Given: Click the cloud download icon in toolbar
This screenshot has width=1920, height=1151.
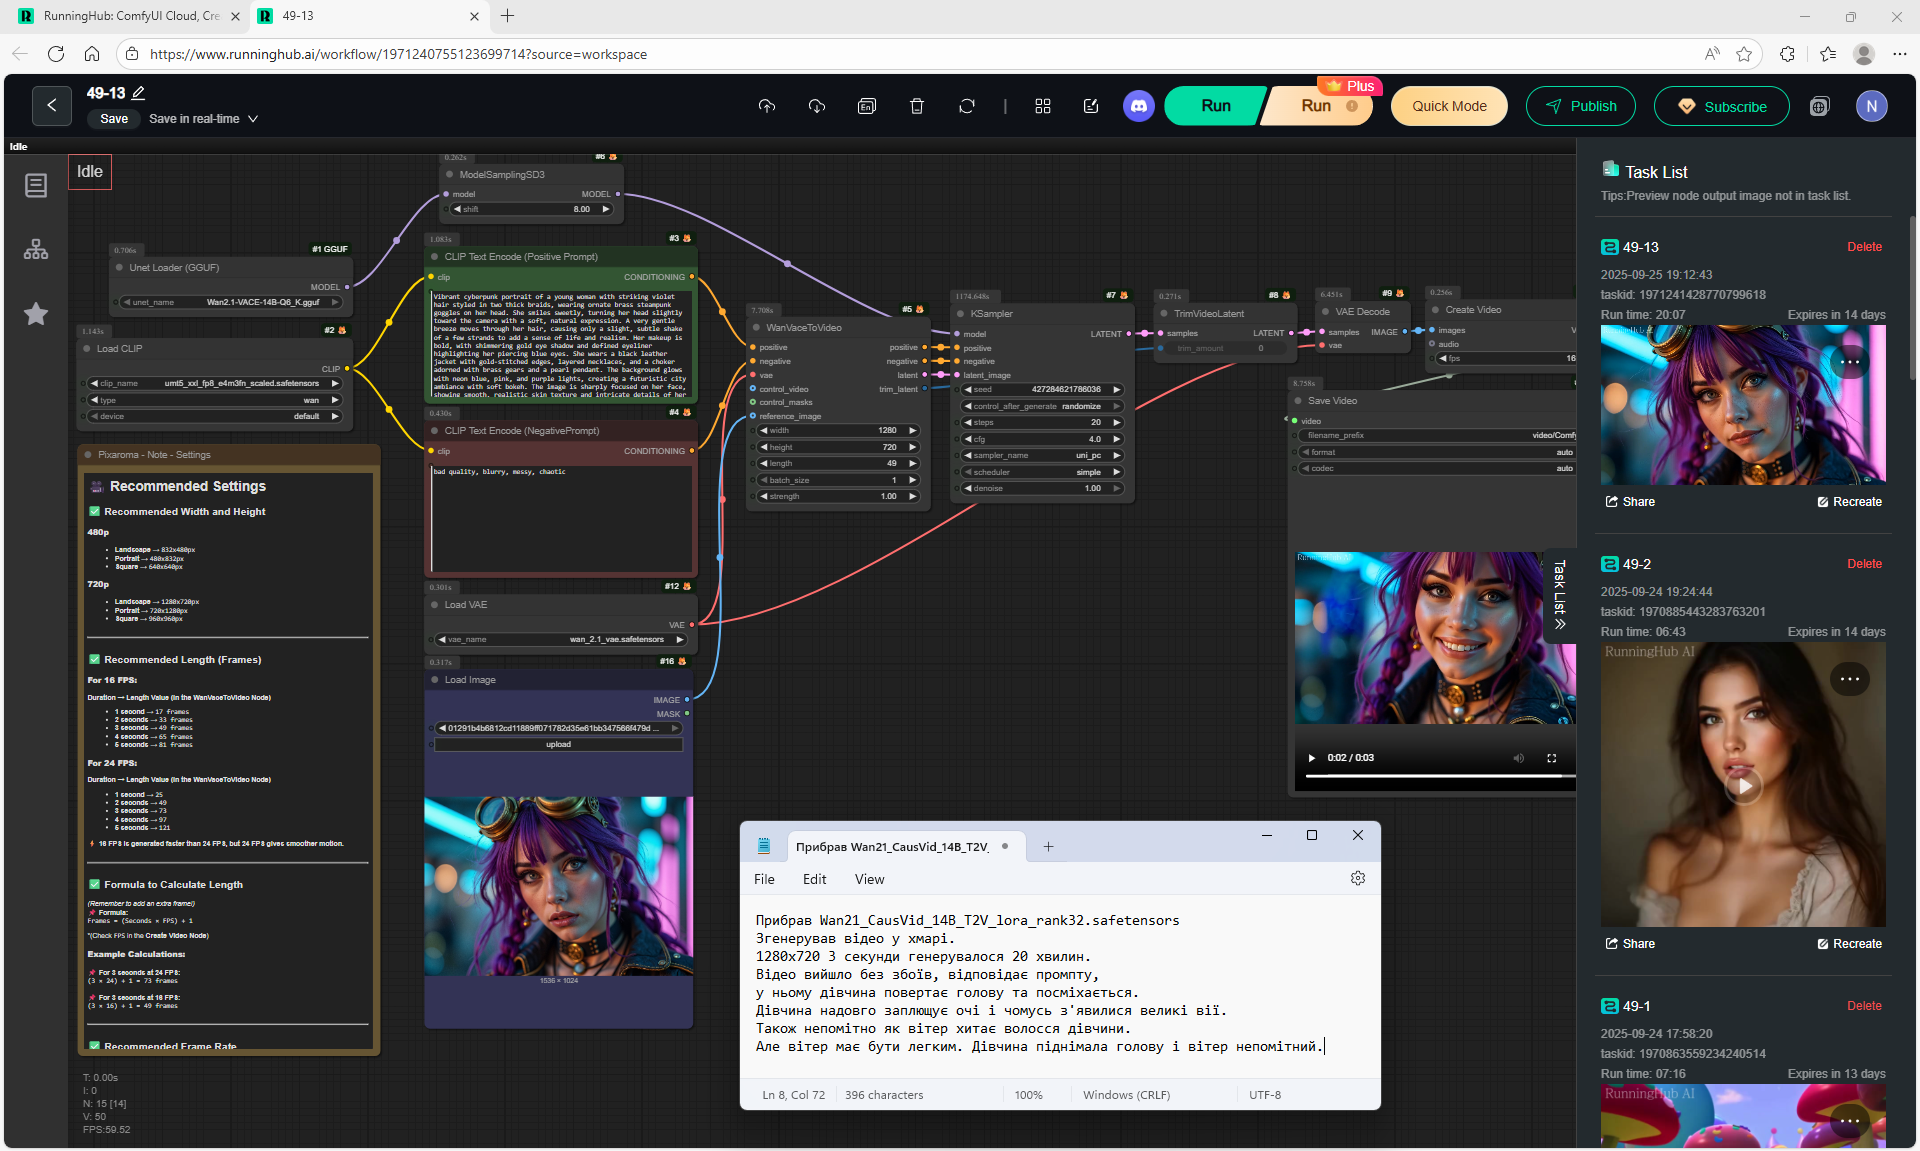Looking at the screenshot, I should click(817, 106).
